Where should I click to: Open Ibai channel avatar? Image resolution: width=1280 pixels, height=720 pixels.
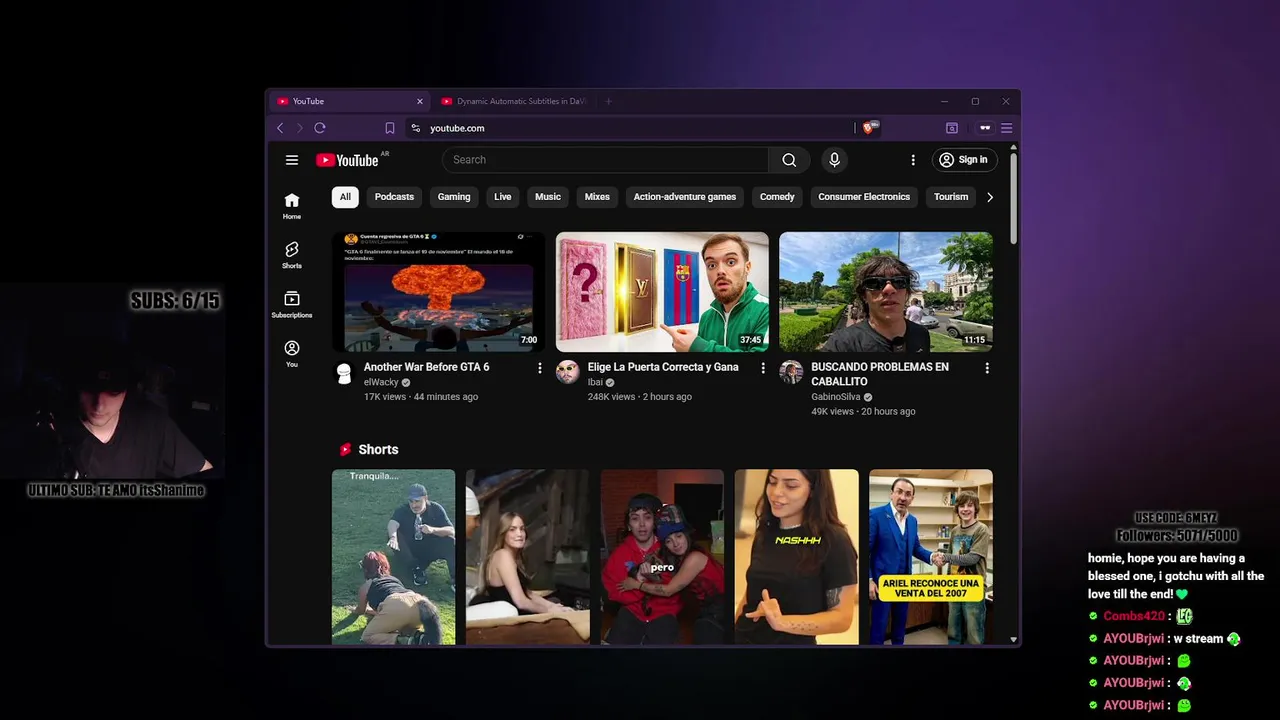(x=568, y=373)
